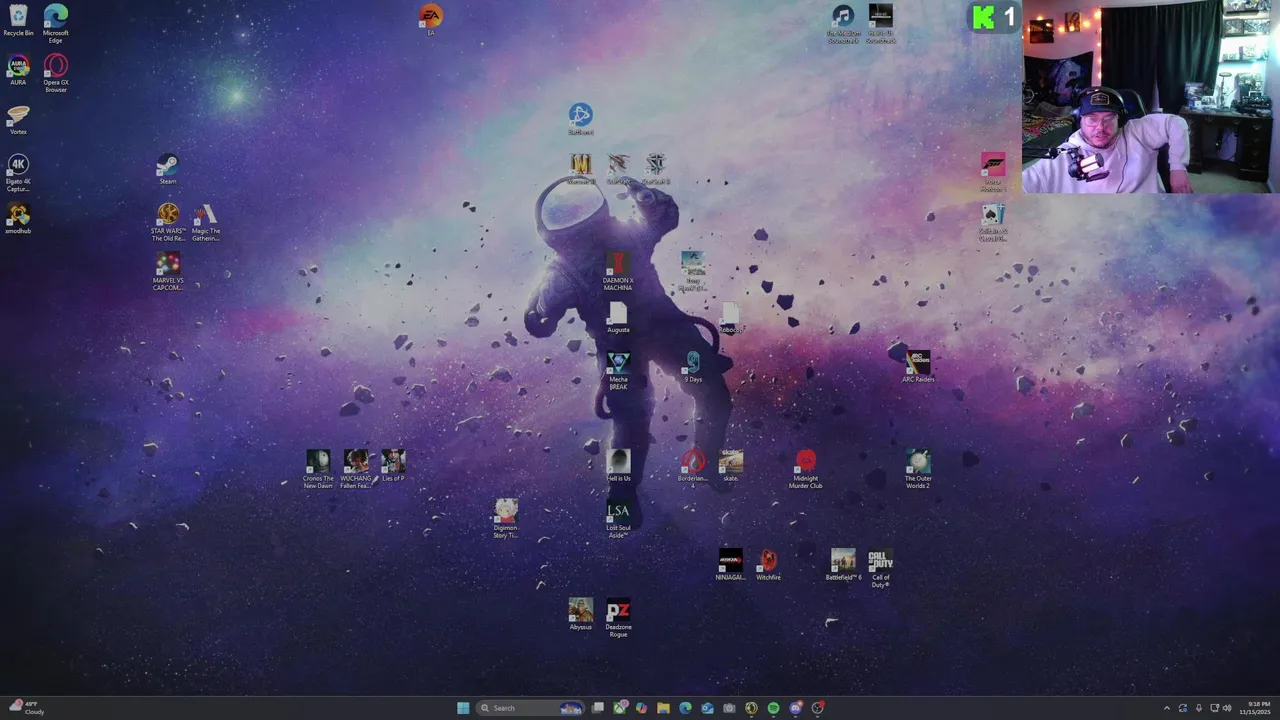Select the Lost Soul Aside shortcut
This screenshot has width=1280, height=720.
(x=618, y=519)
